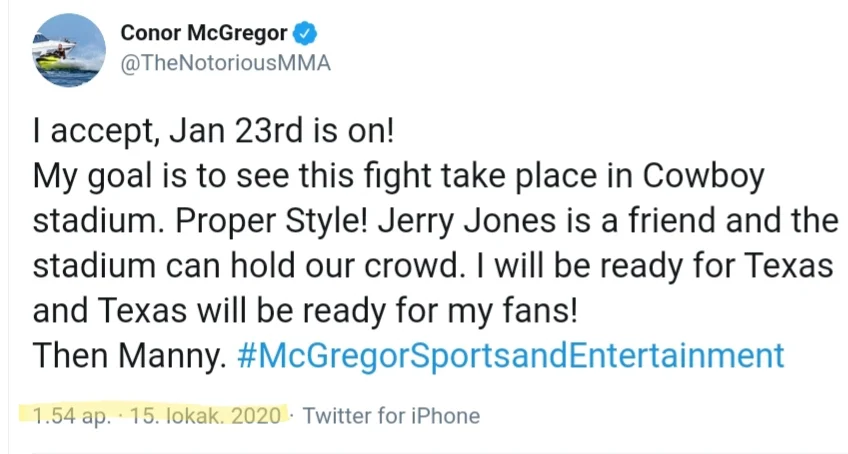Open the #McGregorSportsandEntertainment hashtag
848x454 pixels.
point(512,355)
